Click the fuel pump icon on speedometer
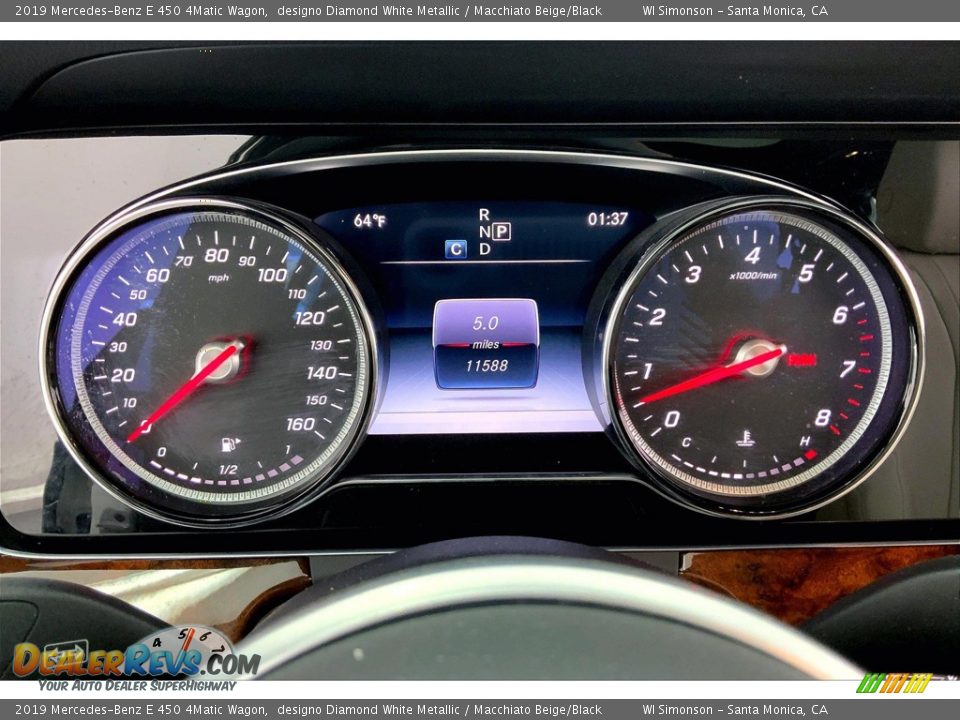The height and width of the screenshot is (720, 960). pyautogui.click(x=230, y=443)
